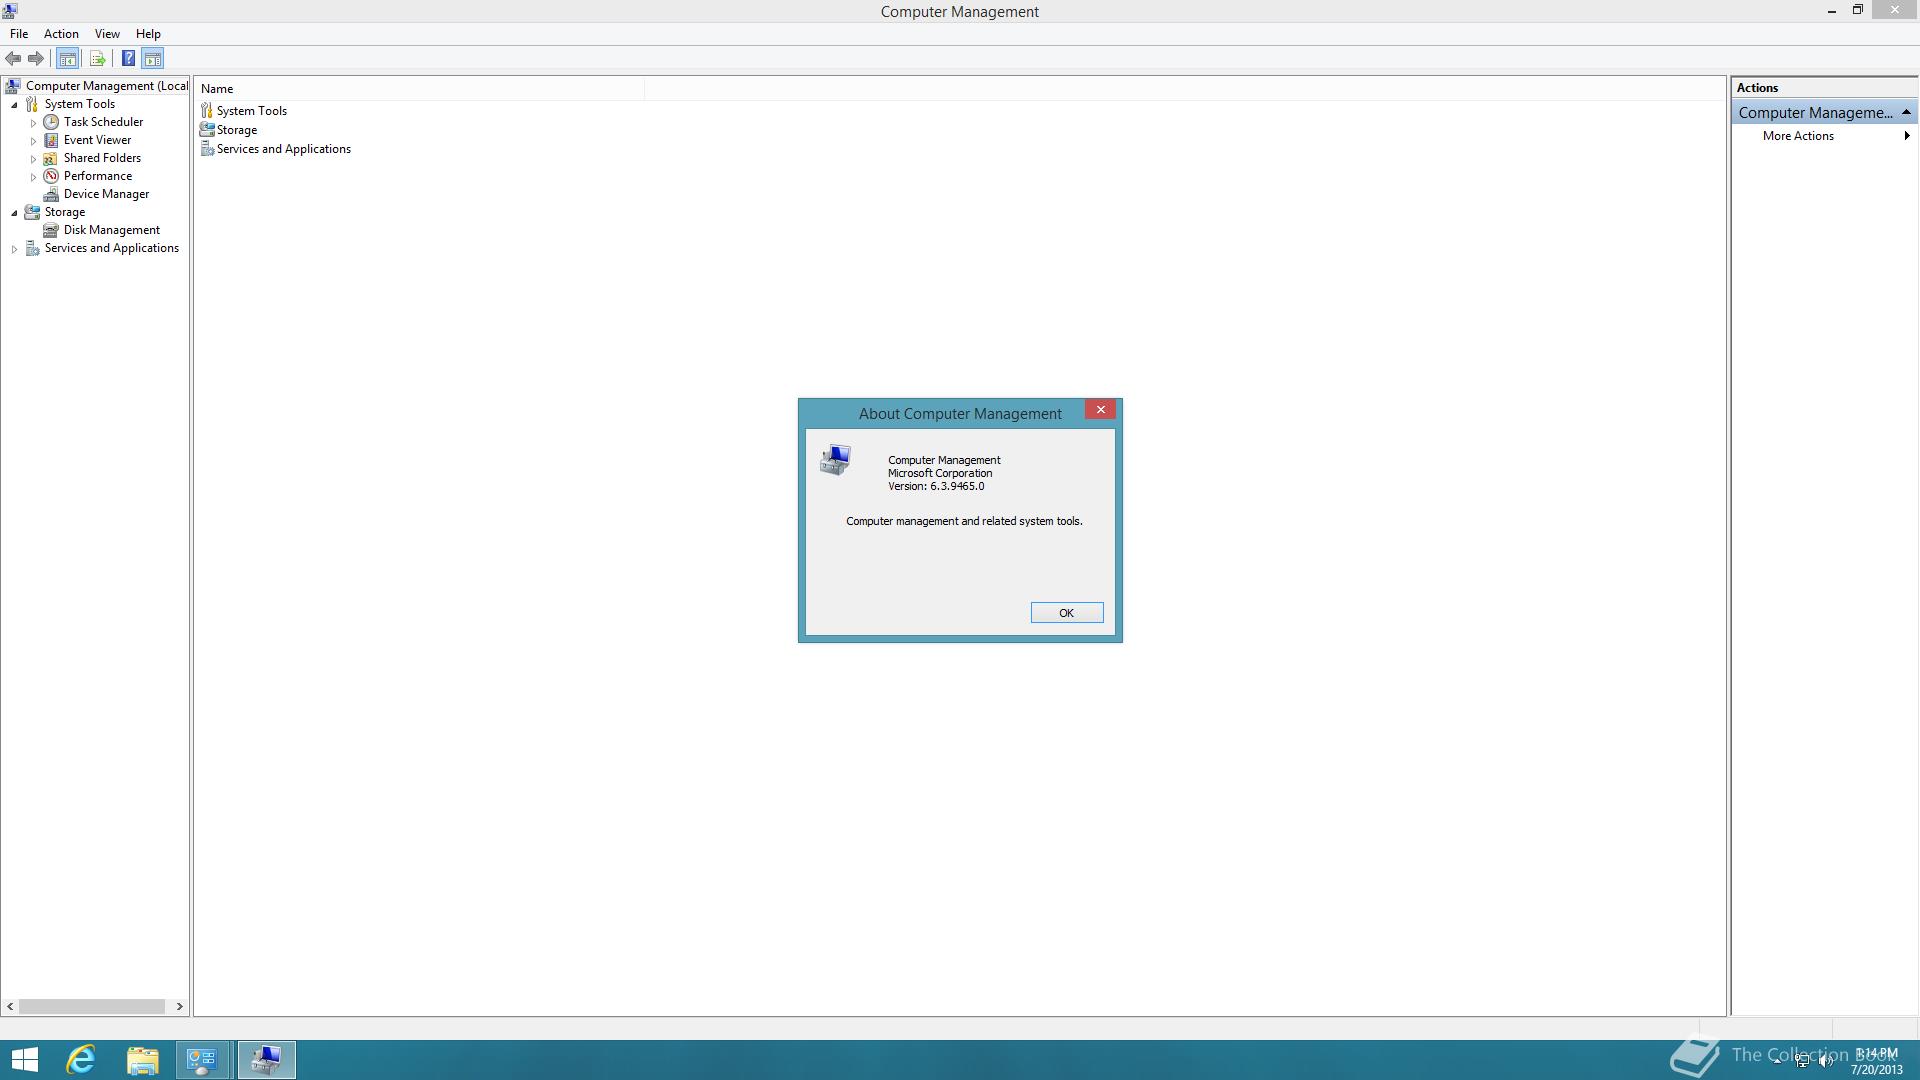Screen dimensions: 1920x1080
Task: Open the Help menu
Action: point(148,34)
